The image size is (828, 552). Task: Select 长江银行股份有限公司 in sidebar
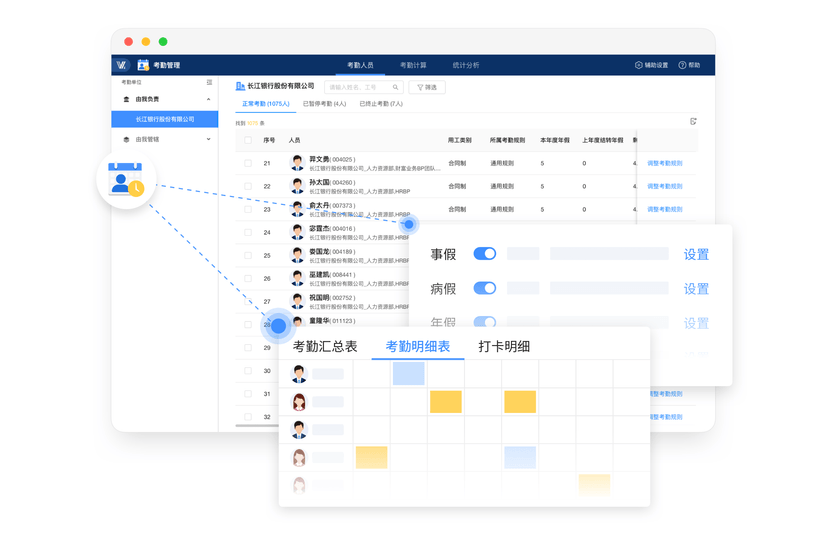tap(165, 119)
